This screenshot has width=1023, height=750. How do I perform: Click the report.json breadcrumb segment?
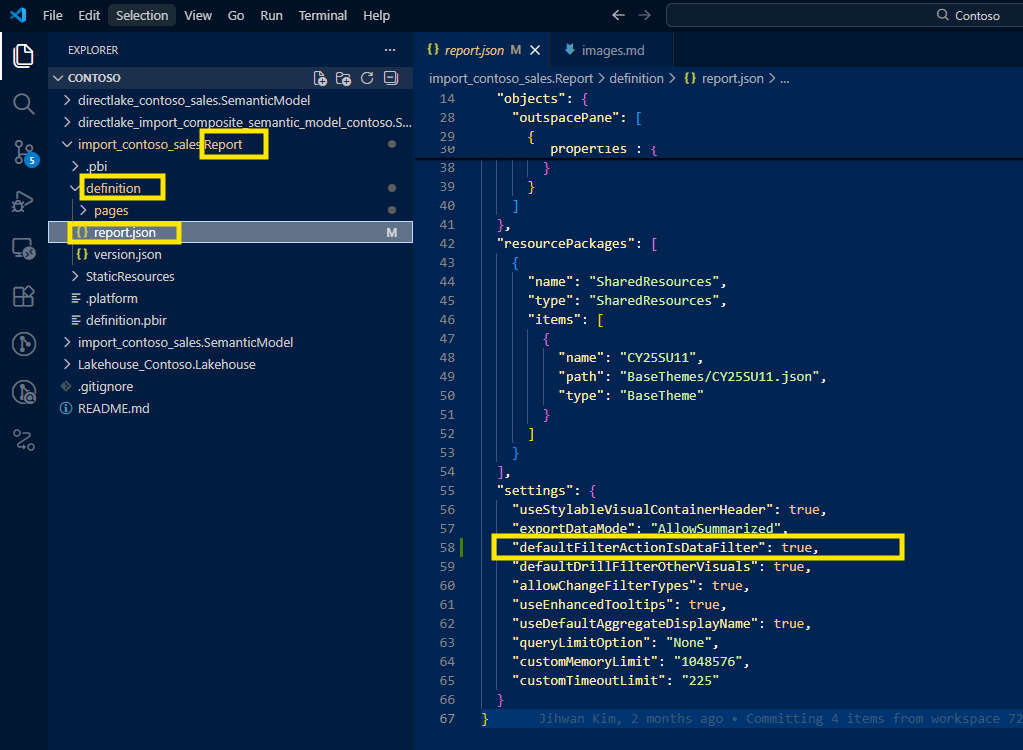pyautogui.click(x=723, y=79)
